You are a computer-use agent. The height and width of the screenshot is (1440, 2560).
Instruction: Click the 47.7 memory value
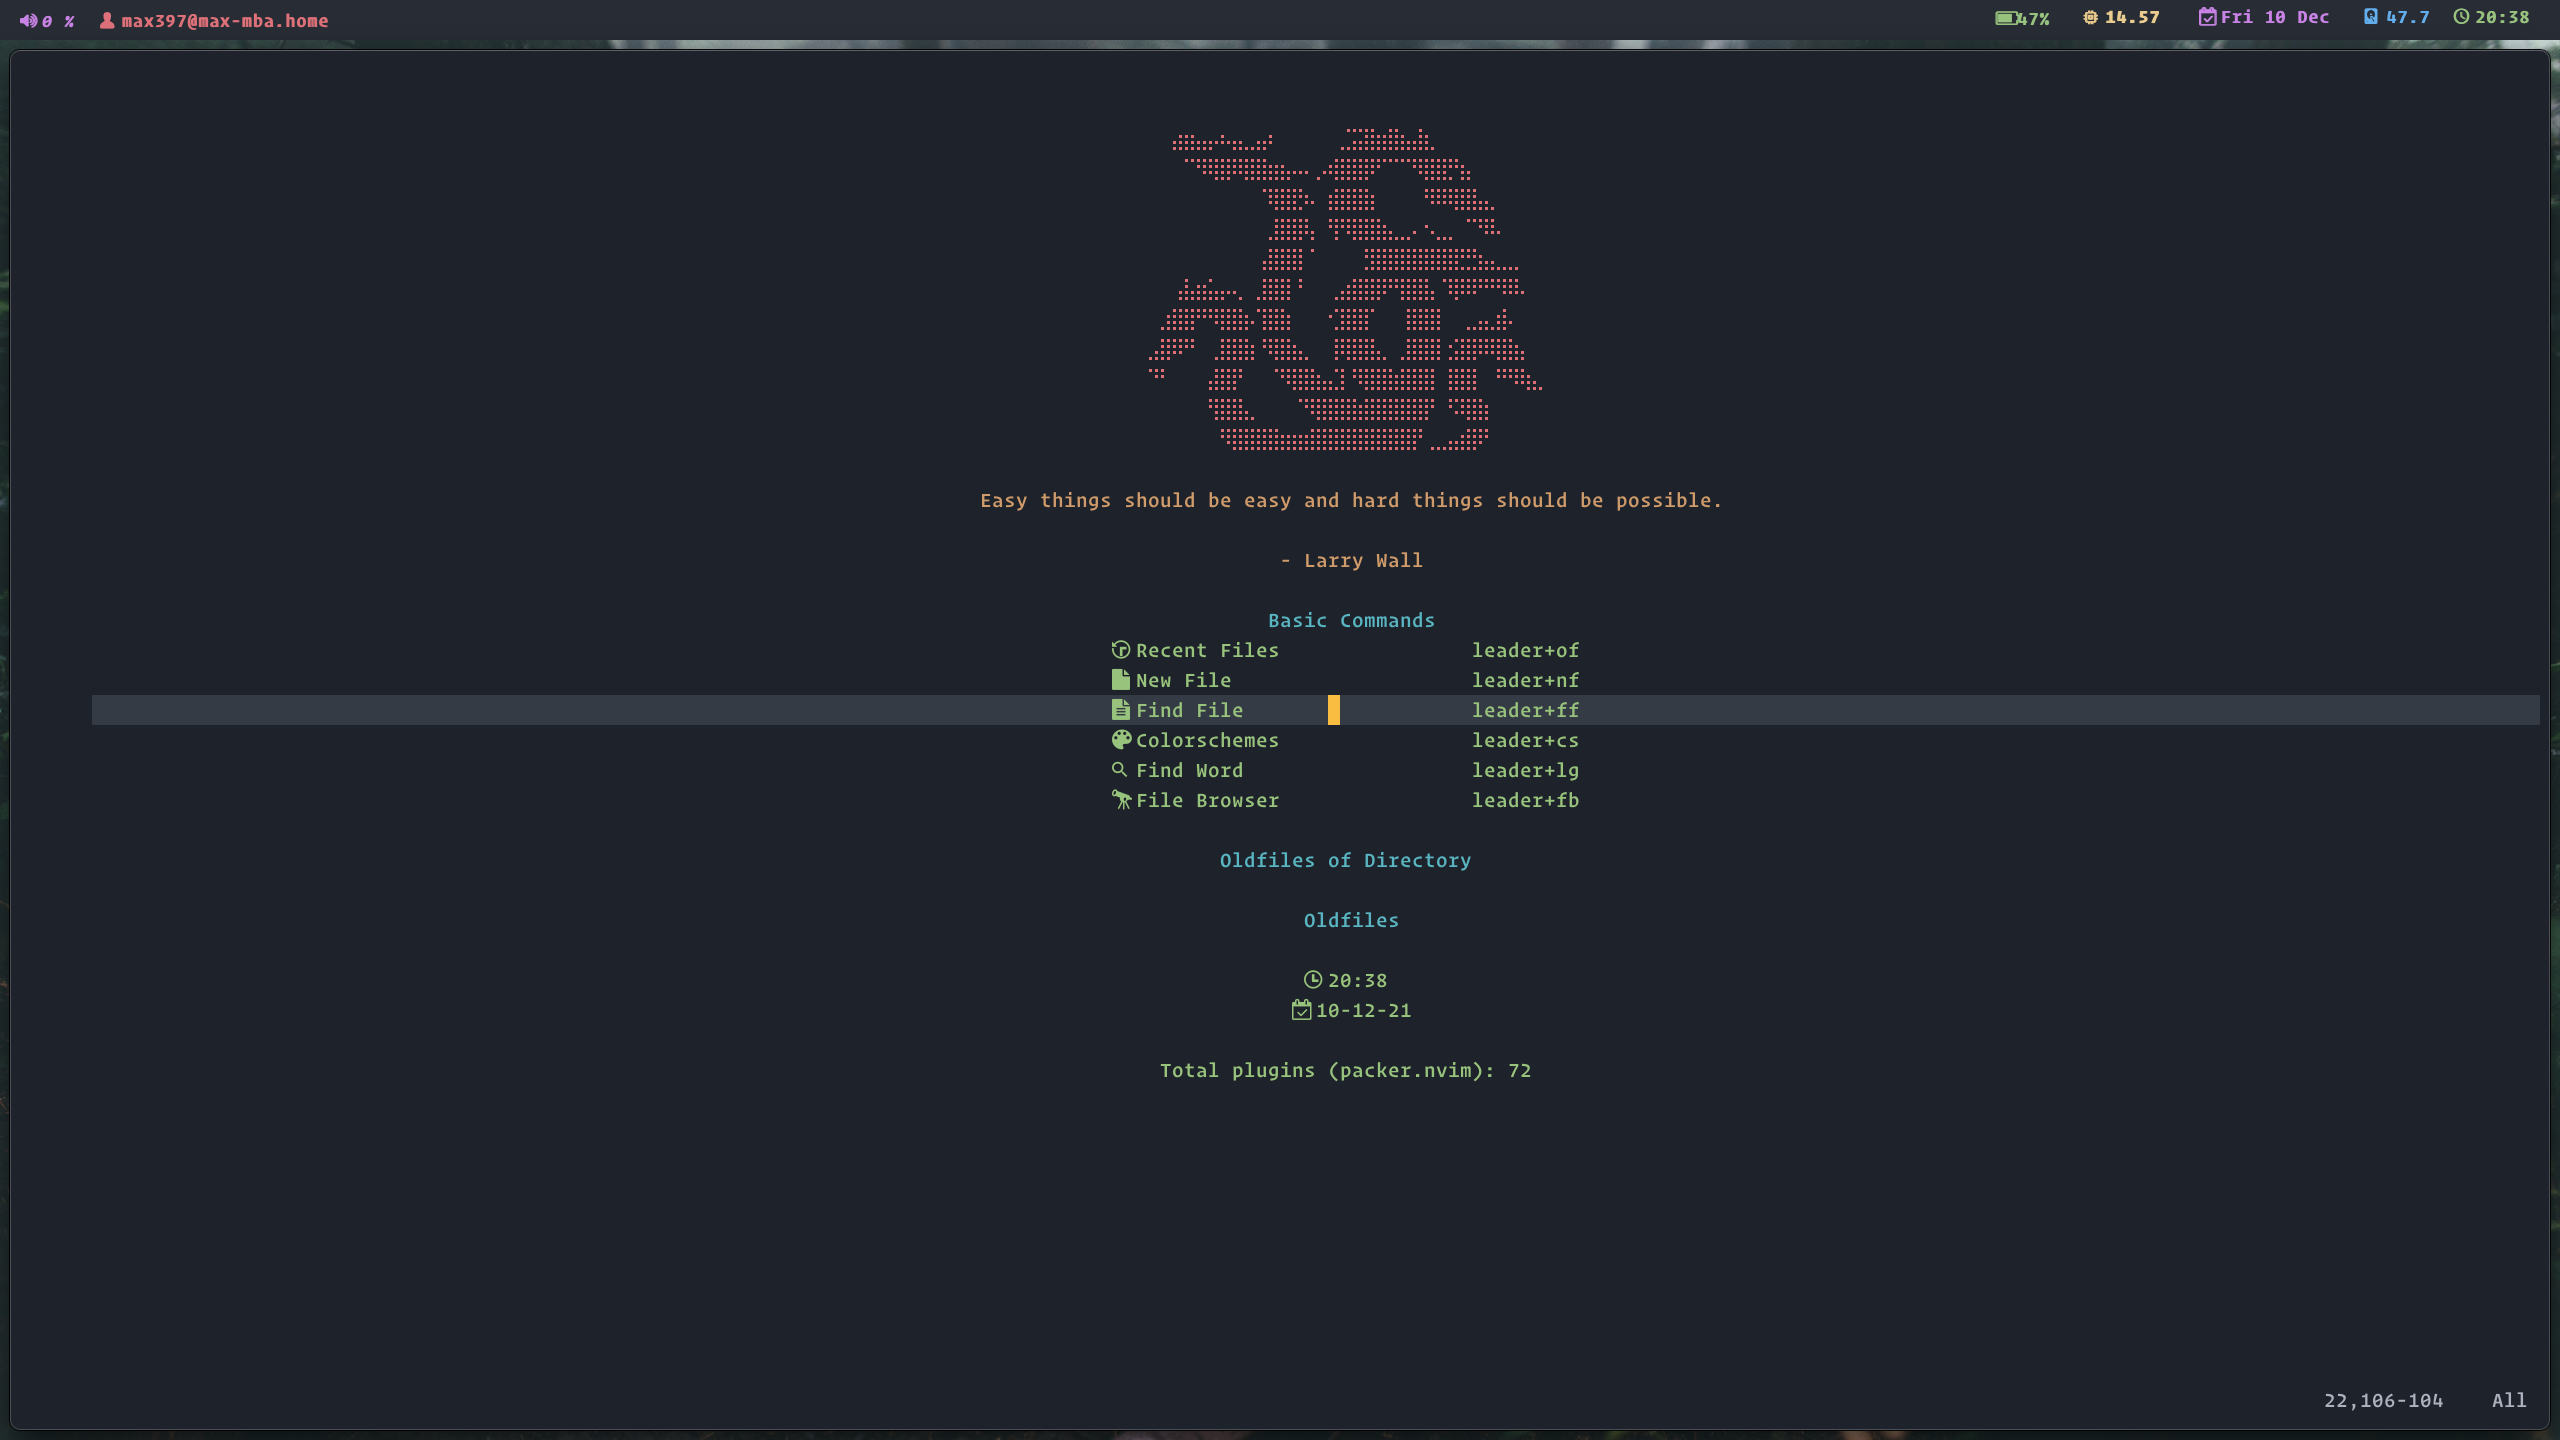pyautogui.click(x=2408, y=17)
